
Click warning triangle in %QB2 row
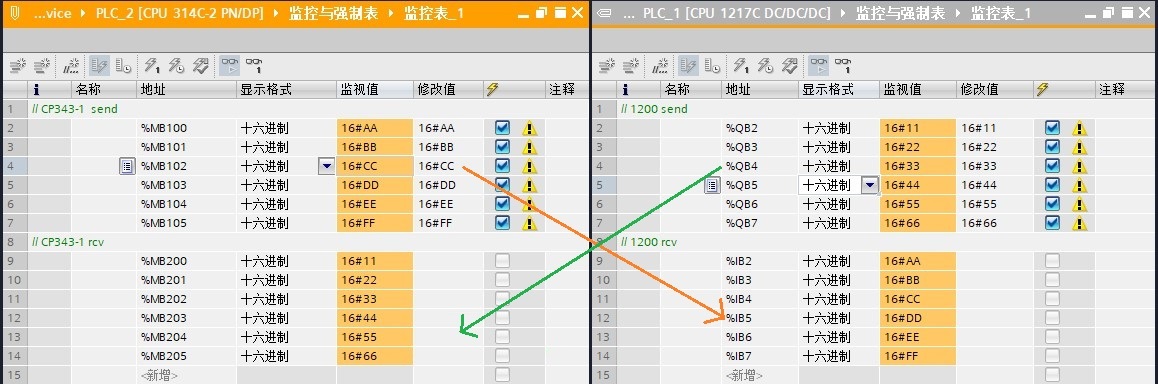[1080, 128]
